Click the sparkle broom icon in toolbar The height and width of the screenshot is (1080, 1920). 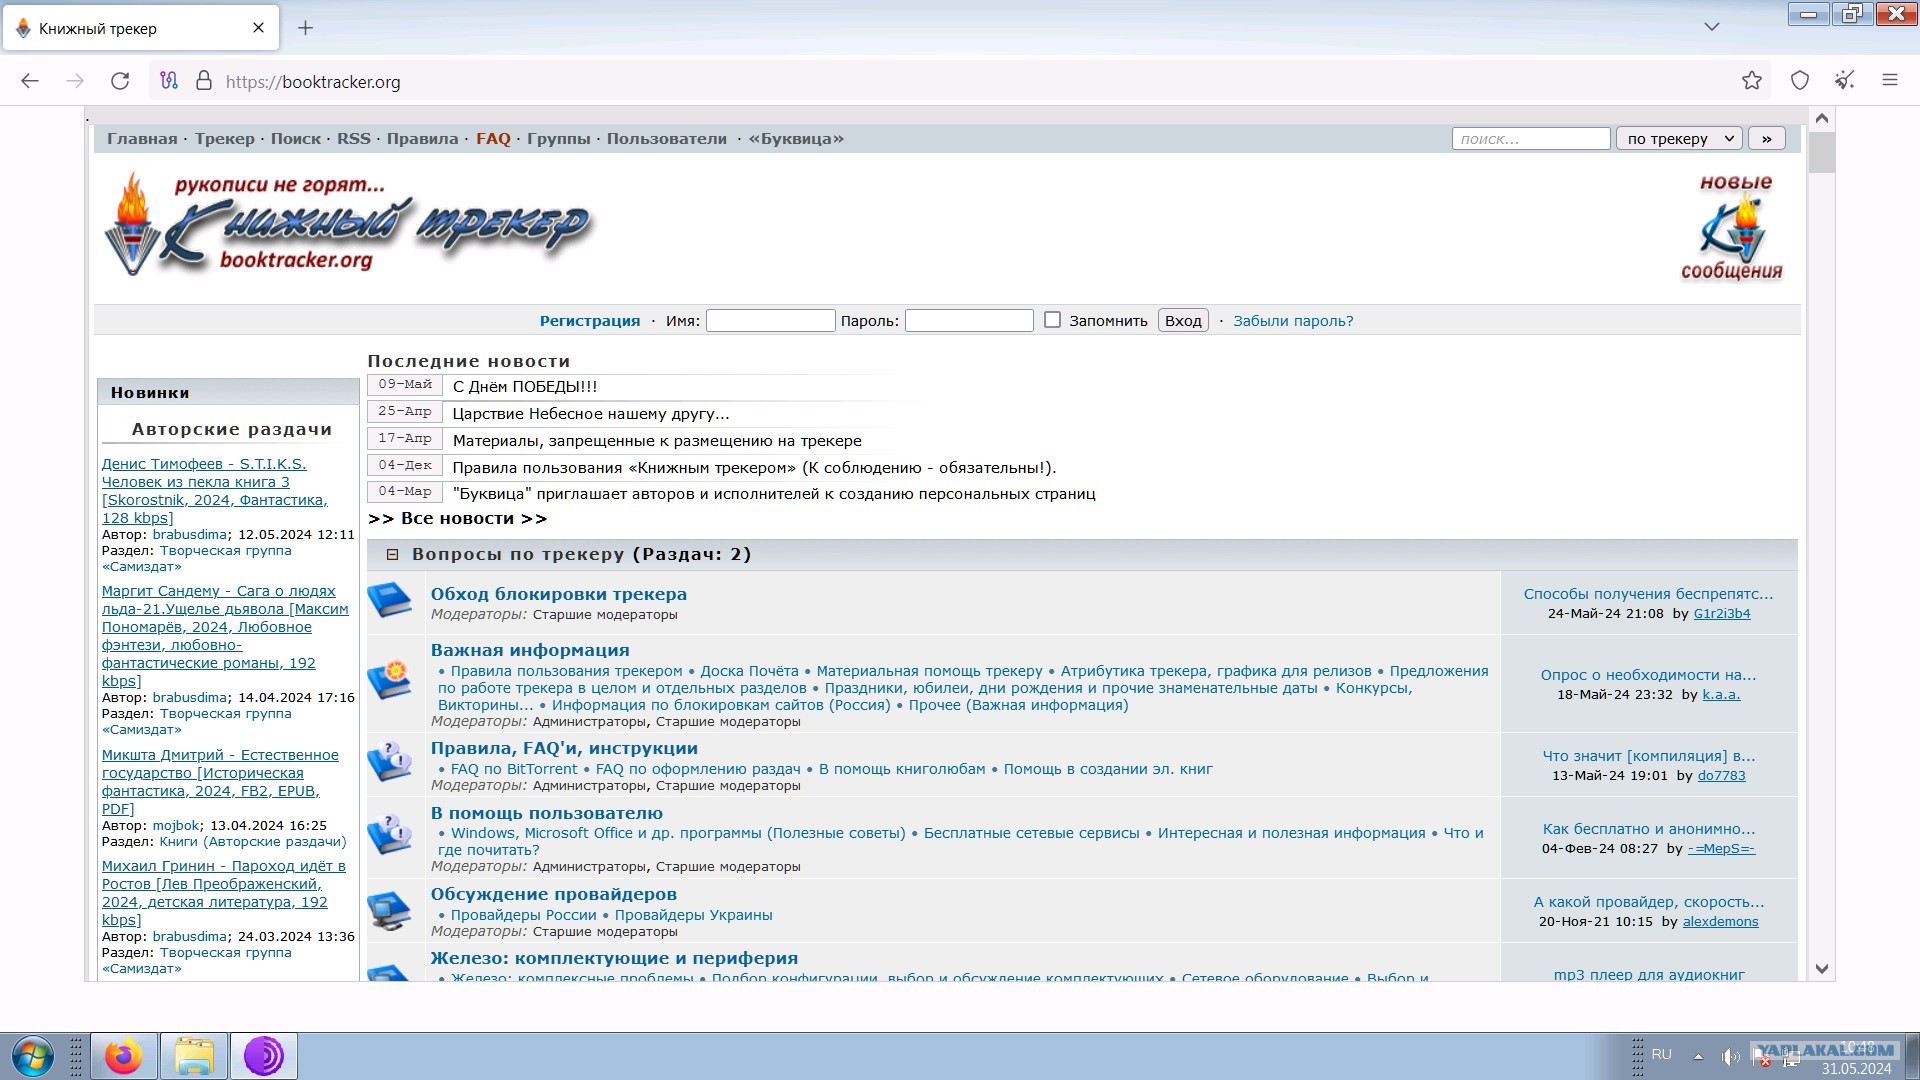click(x=1845, y=81)
